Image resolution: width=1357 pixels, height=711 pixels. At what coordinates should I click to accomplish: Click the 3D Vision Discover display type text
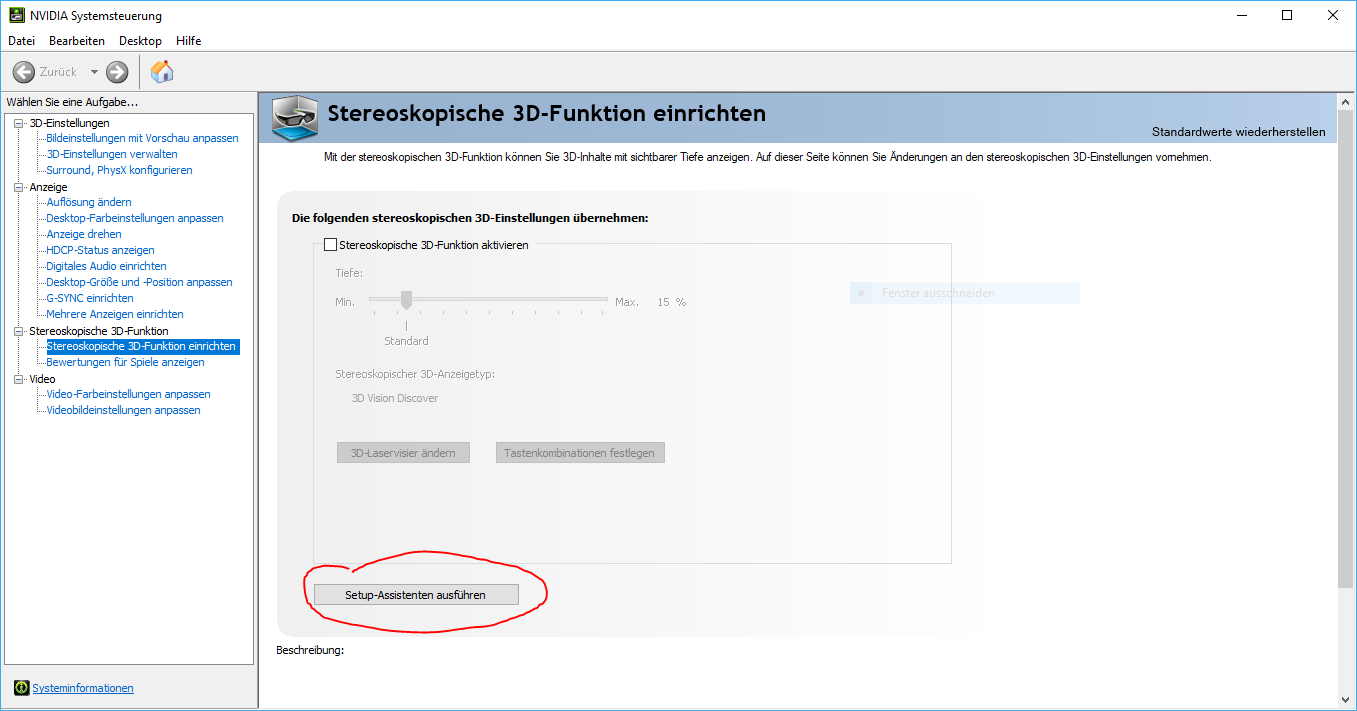(x=395, y=398)
